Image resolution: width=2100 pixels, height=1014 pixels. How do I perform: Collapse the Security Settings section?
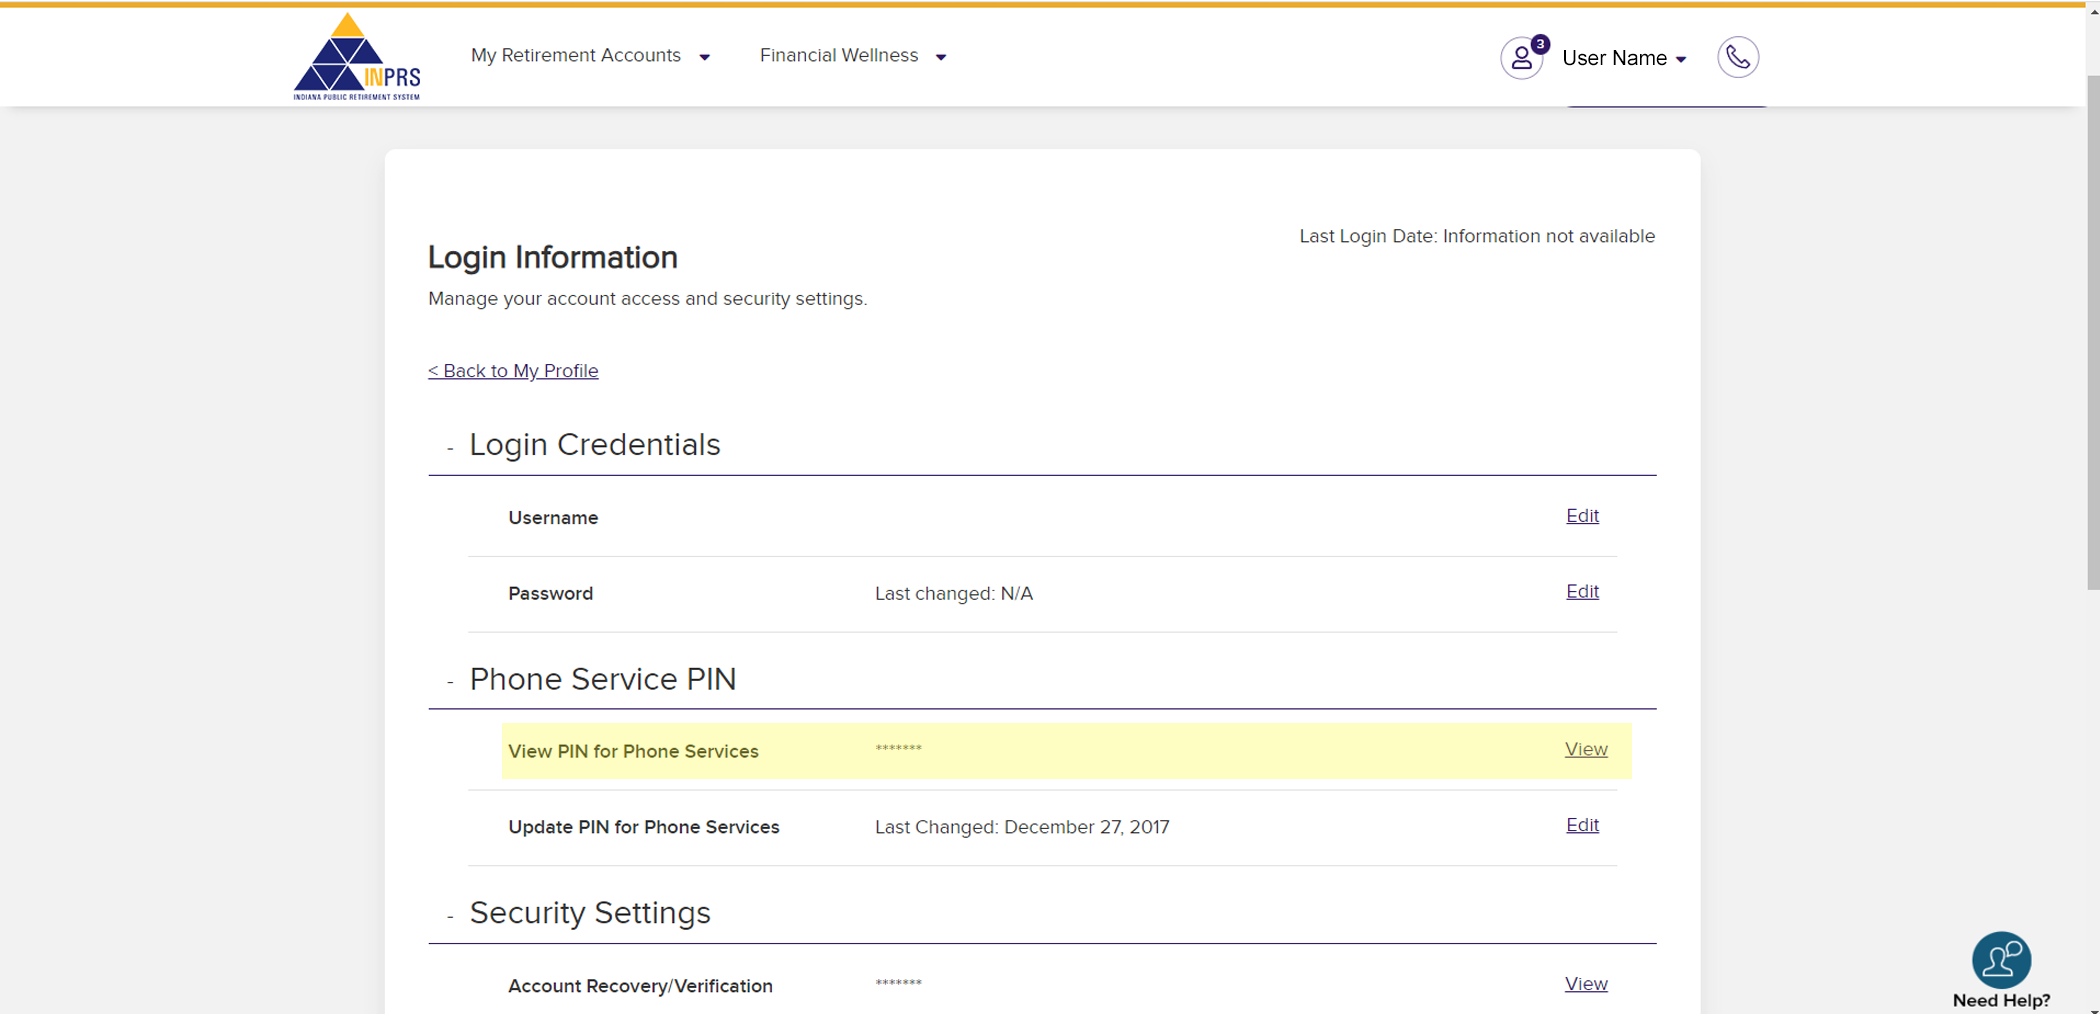coord(450,916)
